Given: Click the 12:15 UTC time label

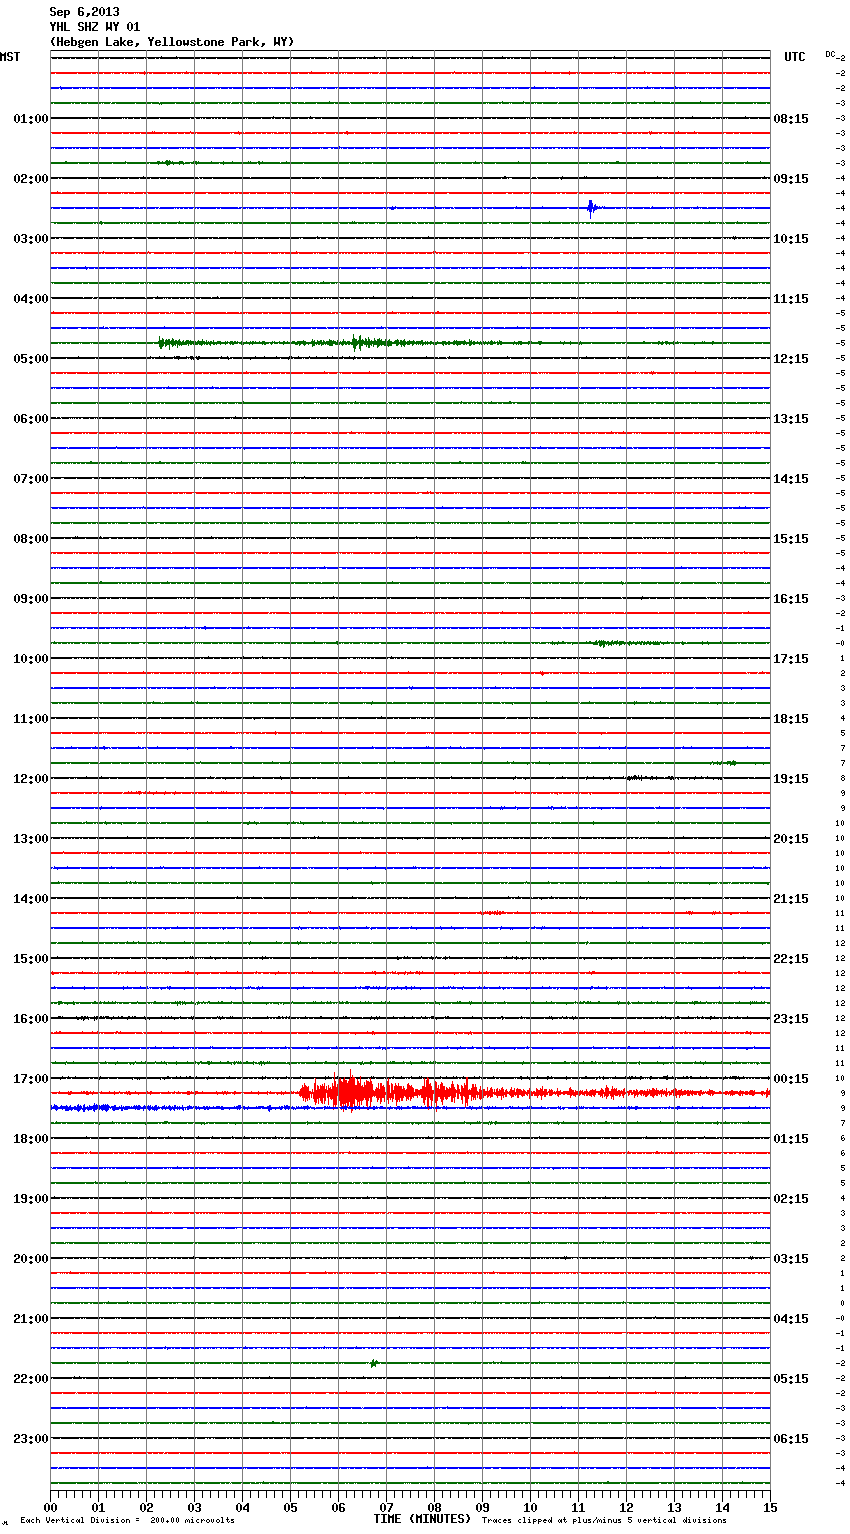Looking at the screenshot, I should 791,359.
